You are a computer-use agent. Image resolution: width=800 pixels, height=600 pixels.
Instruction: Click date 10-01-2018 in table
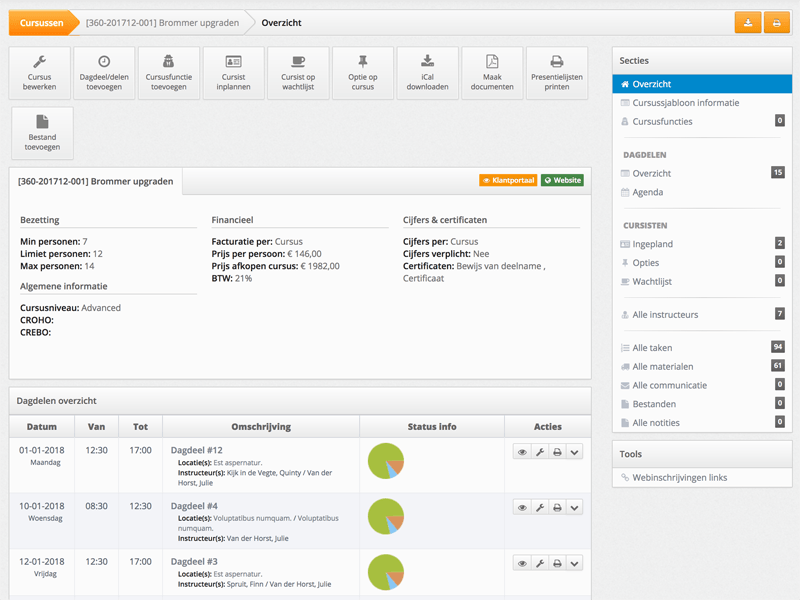(x=42, y=506)
